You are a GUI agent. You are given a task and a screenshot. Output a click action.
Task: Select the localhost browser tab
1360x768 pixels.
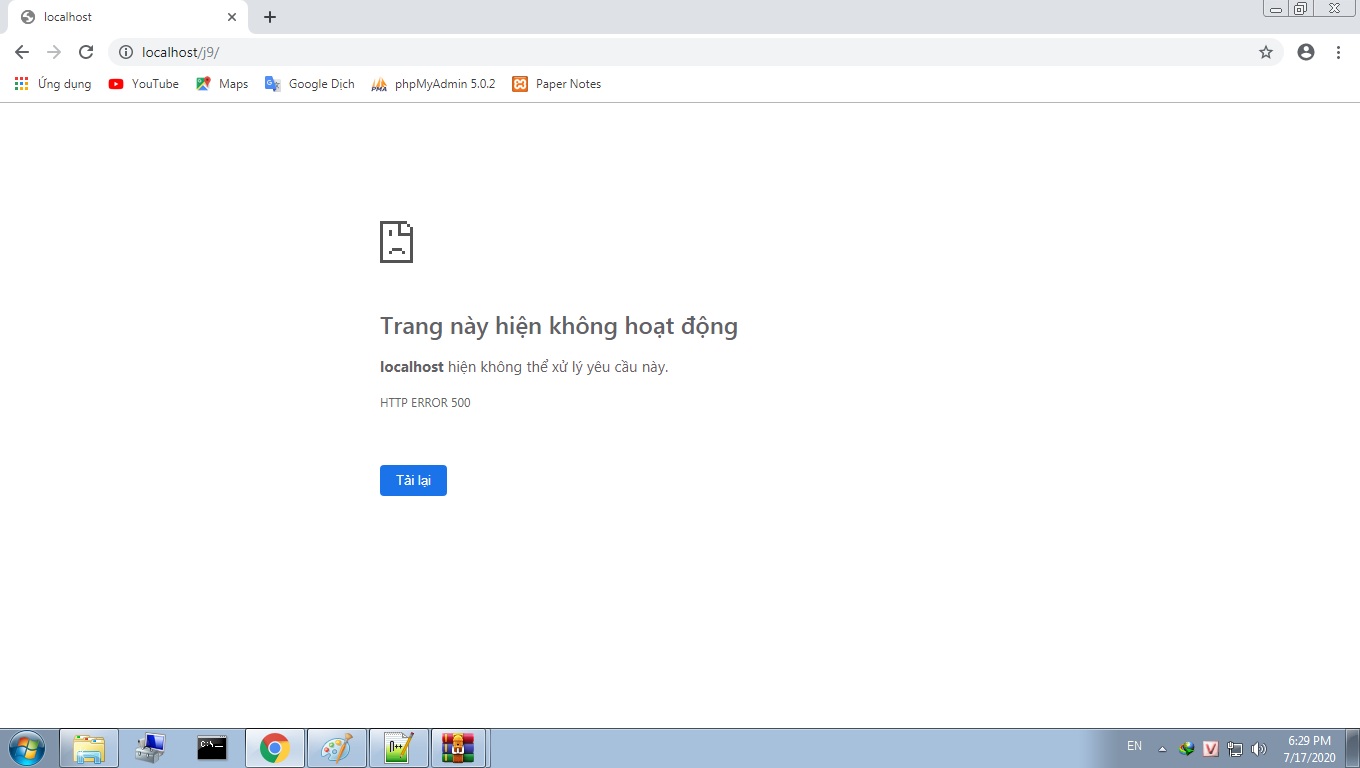point(120,17)
